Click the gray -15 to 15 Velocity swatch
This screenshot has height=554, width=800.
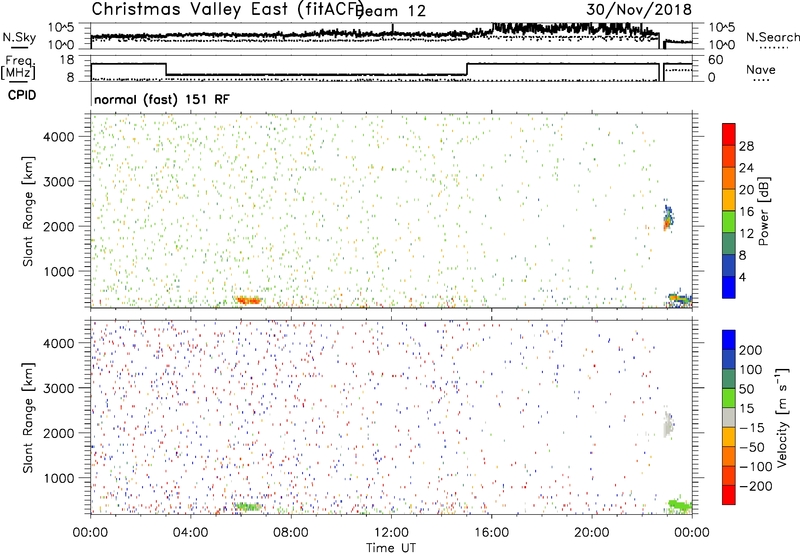click(729, 417)
